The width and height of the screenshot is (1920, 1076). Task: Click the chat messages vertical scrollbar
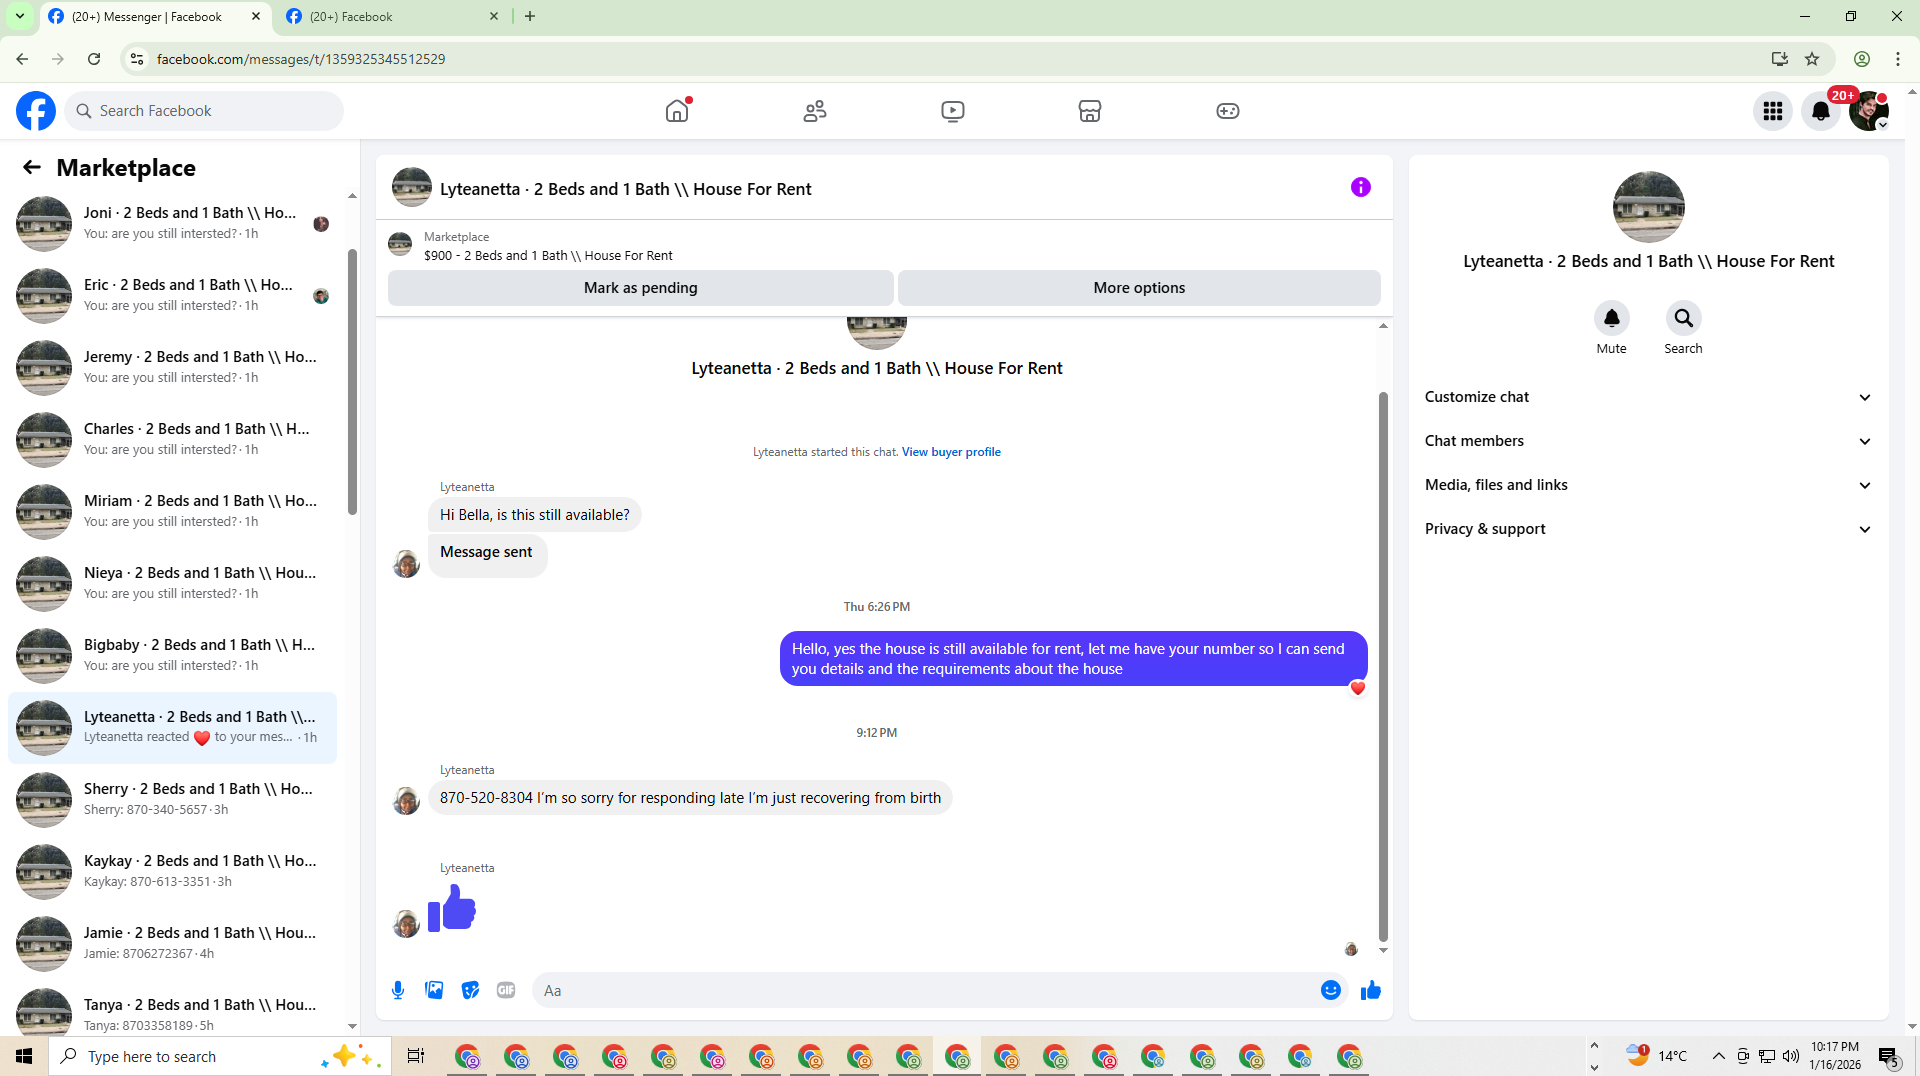1383,665
